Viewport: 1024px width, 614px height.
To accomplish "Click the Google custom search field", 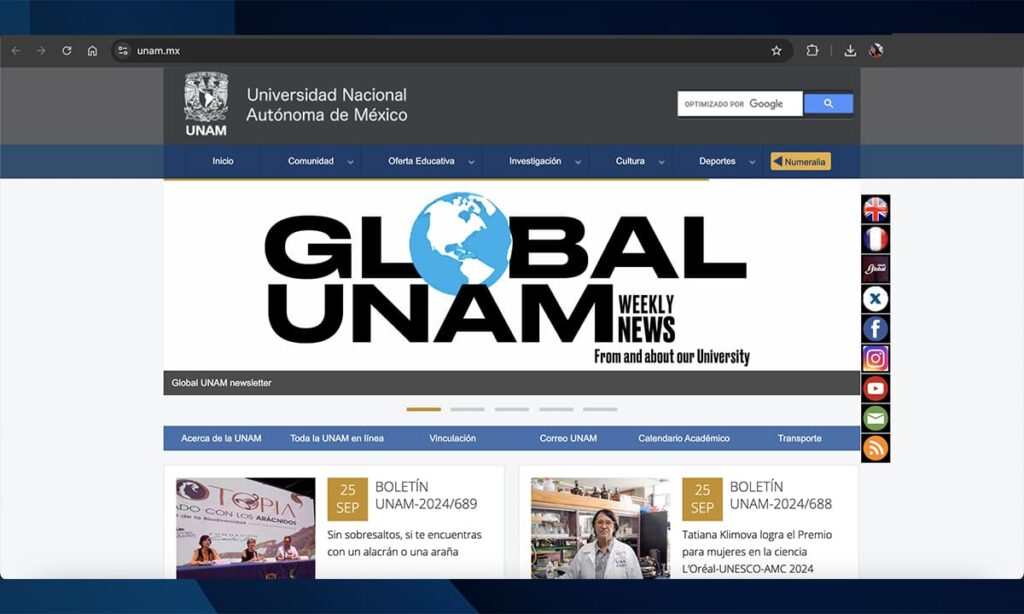I will pos(740,104).
